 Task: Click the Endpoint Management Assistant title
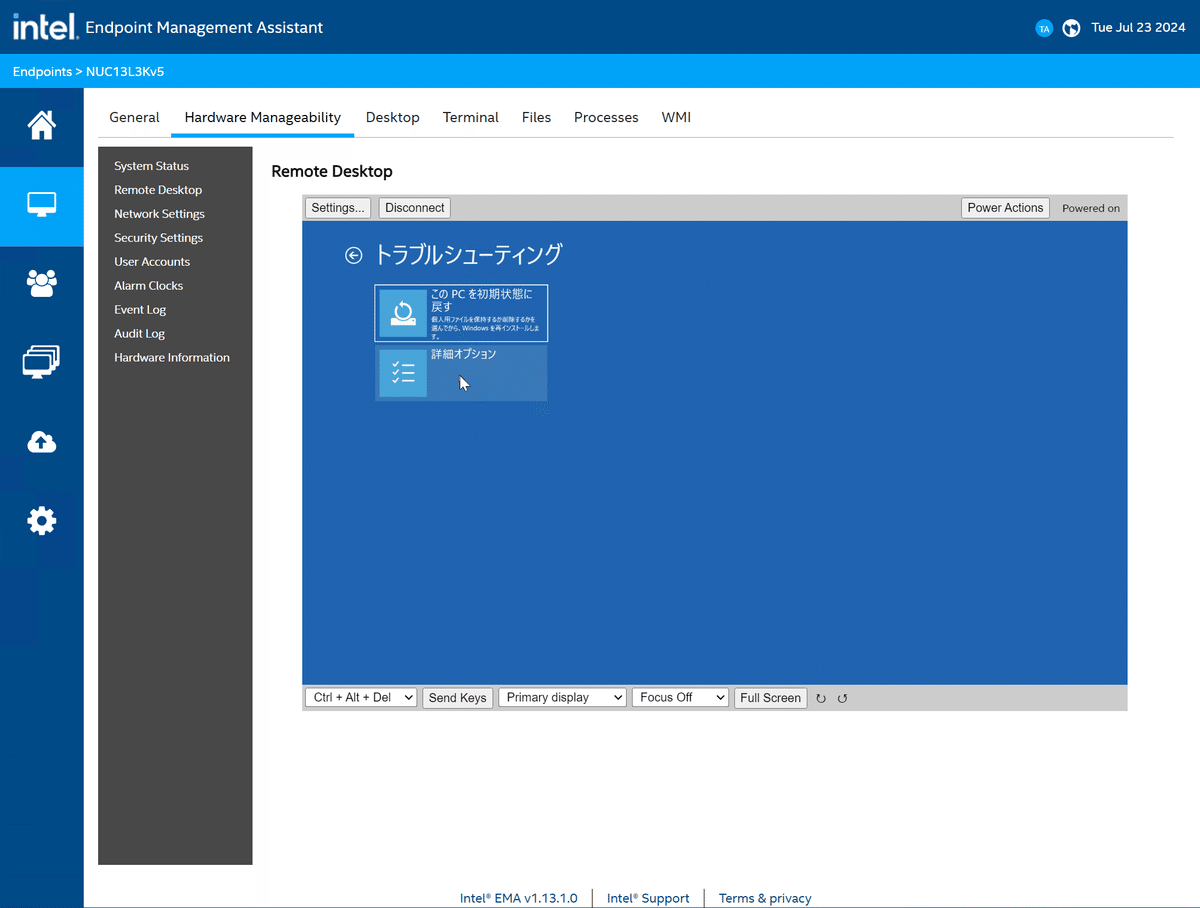(205, 28)
